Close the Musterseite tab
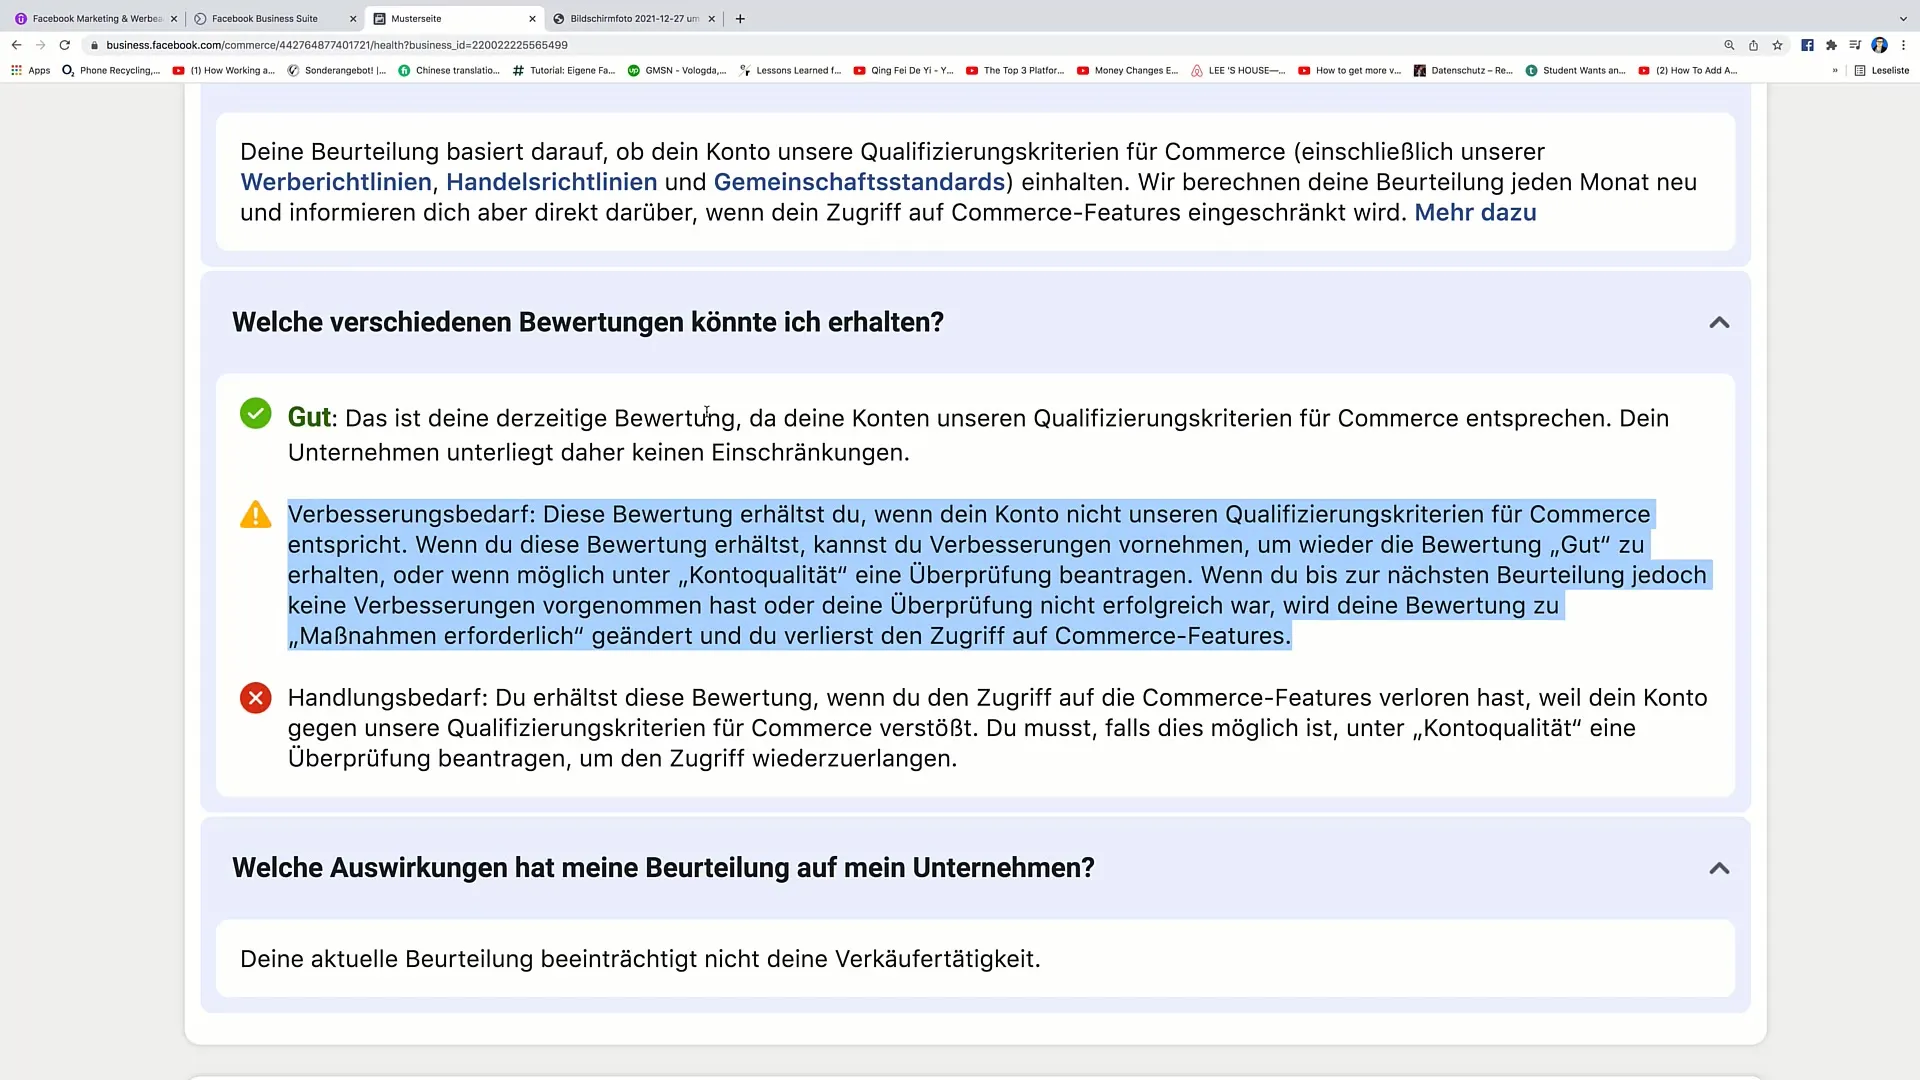The height and width of the screenshot is (1080, 1920). coord(532,18)
